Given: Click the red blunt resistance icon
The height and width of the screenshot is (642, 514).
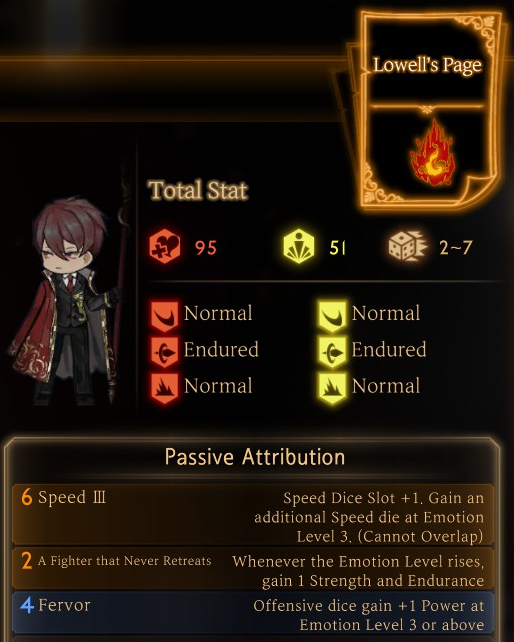Looking at the screenshot, I should (165, 388).
